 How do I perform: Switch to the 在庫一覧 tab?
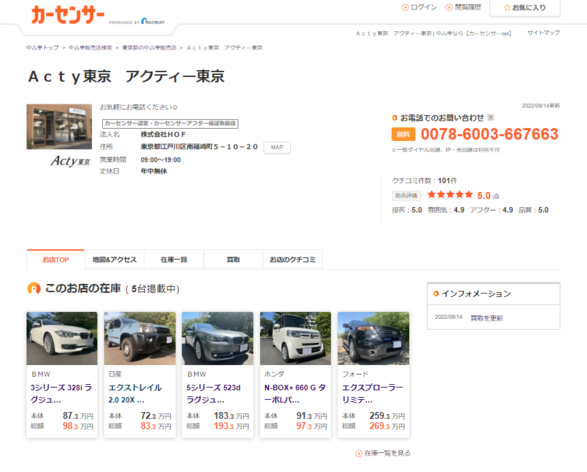point(174,259)
